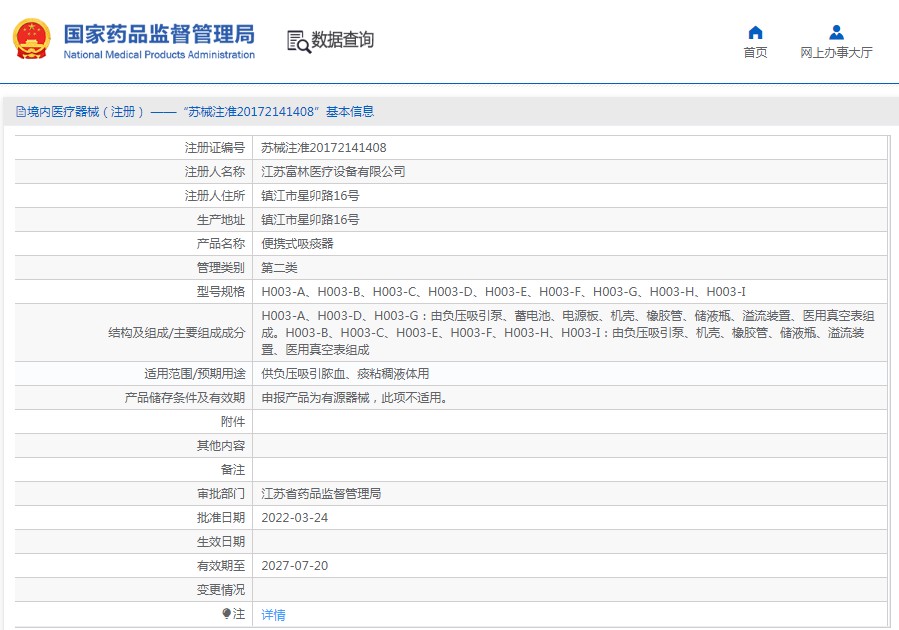Select registration number 苏械注准20172141408 value
The height and width of the screenshot is (630, 899).
coord(324,148)
